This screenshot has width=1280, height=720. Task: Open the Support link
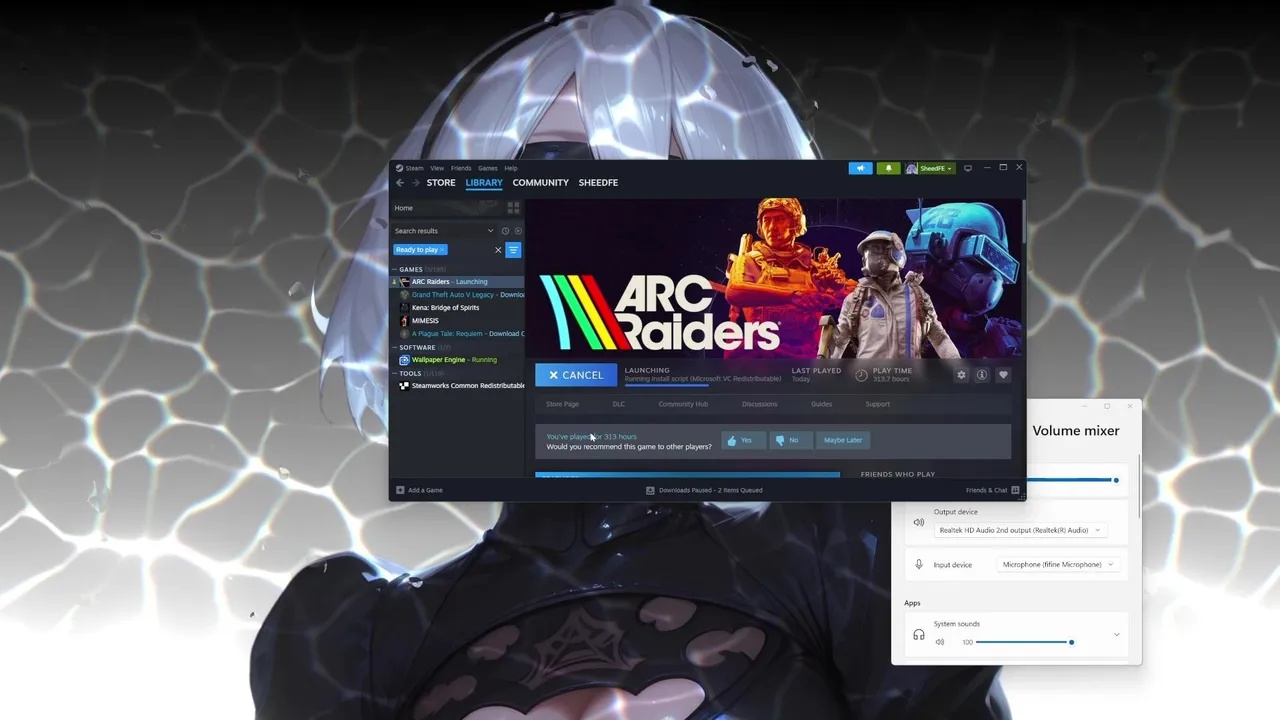coord(878,404)
